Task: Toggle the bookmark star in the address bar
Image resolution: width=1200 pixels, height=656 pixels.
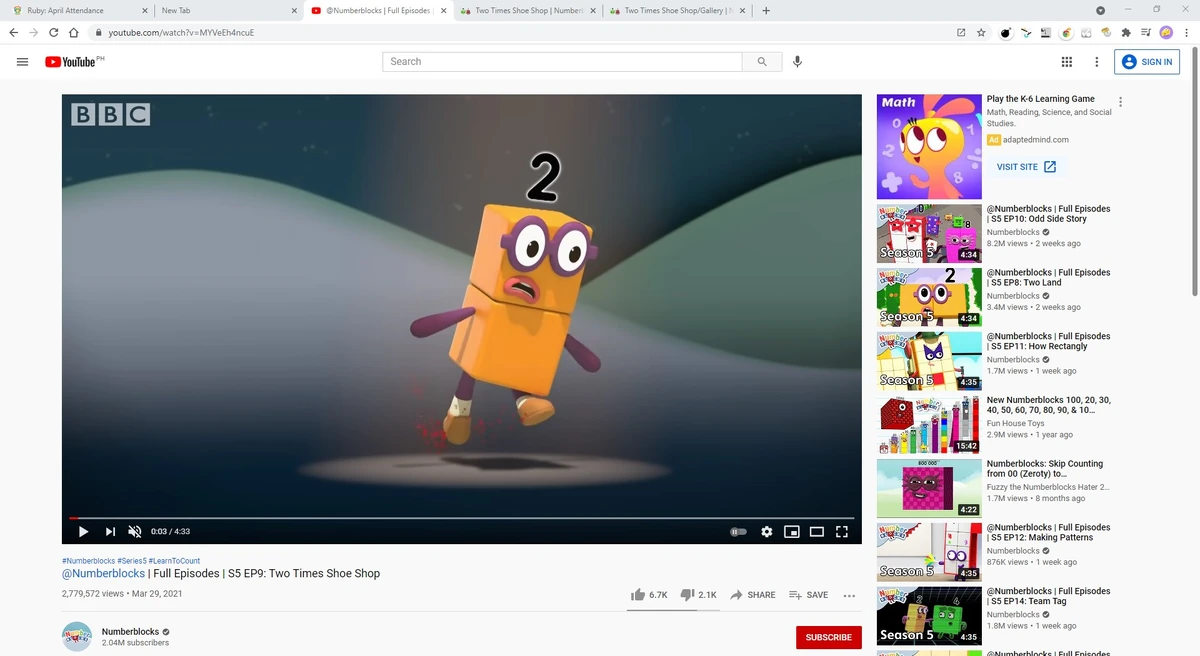Action: (981, 32)
